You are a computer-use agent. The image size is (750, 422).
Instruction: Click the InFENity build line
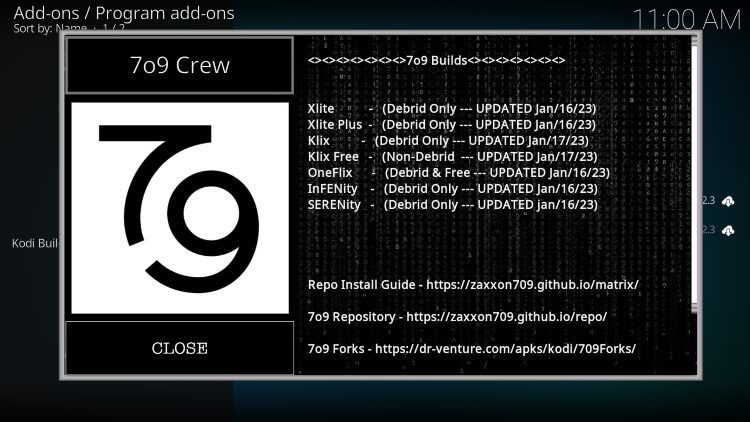pyautogui.click(x=452, y=189)
